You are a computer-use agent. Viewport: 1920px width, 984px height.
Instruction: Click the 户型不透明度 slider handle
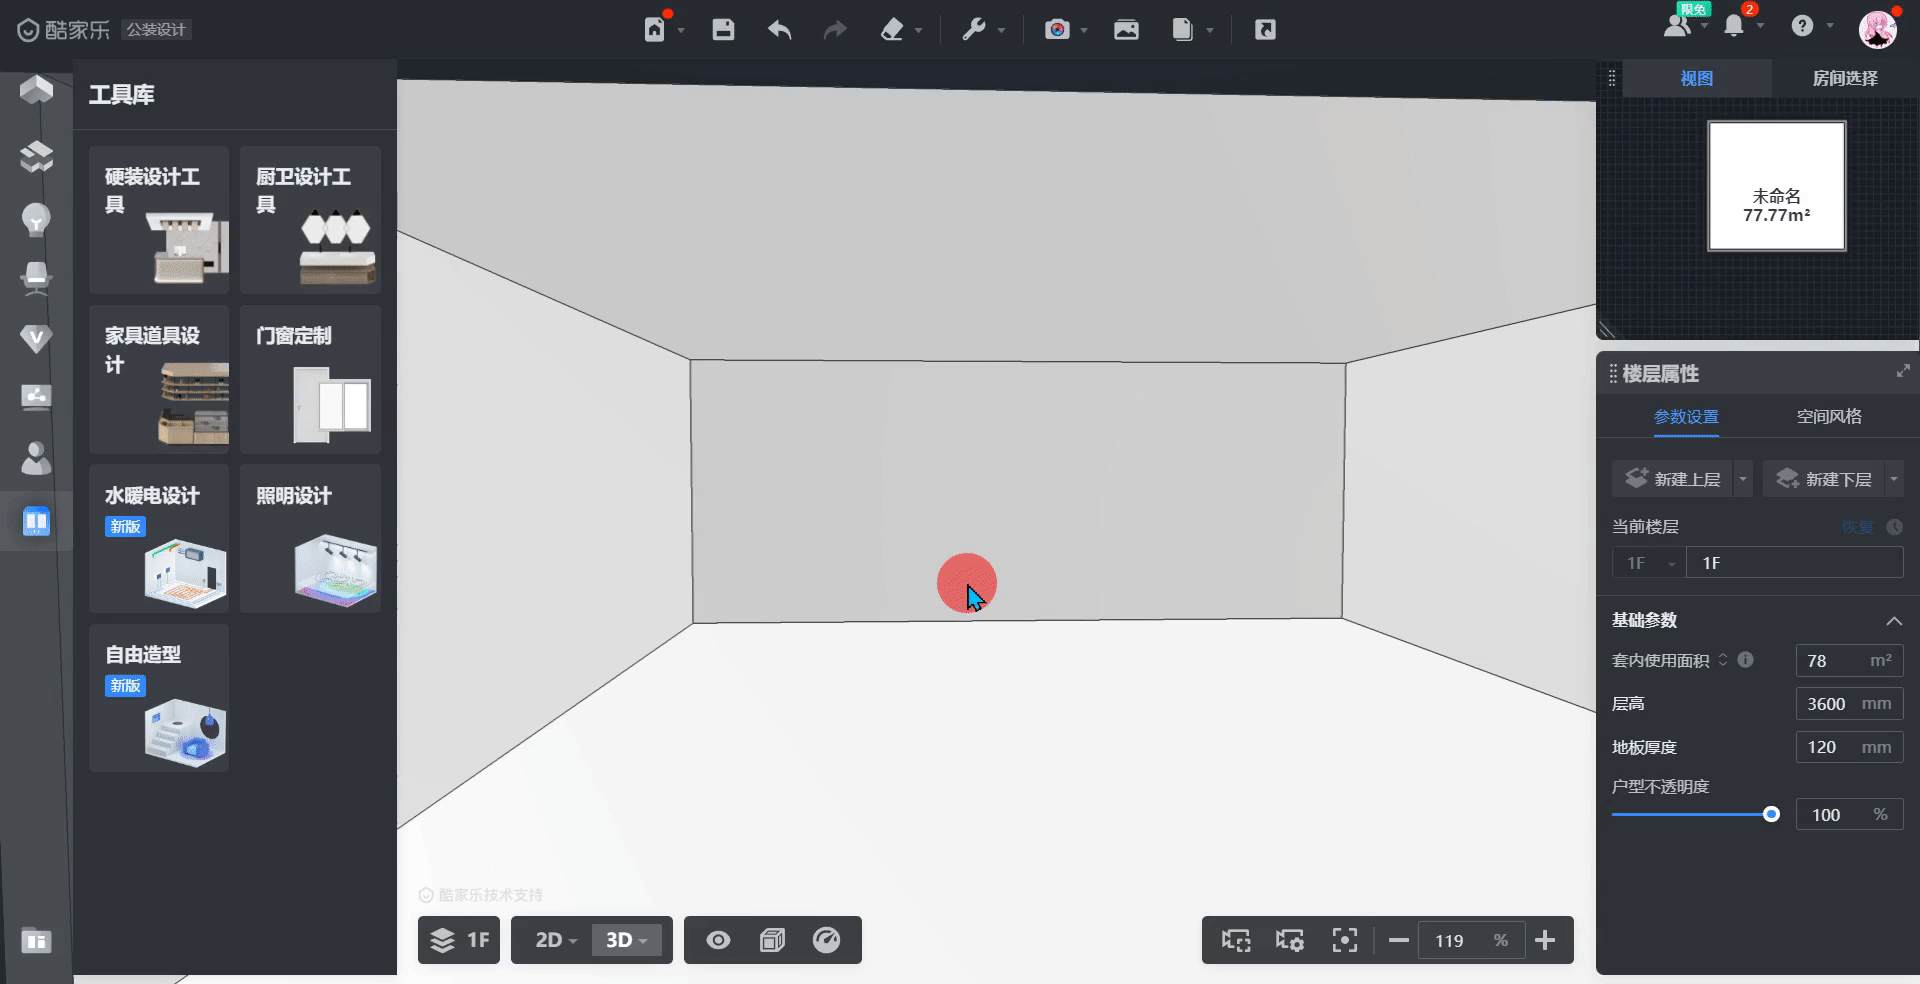point(1771,814)
